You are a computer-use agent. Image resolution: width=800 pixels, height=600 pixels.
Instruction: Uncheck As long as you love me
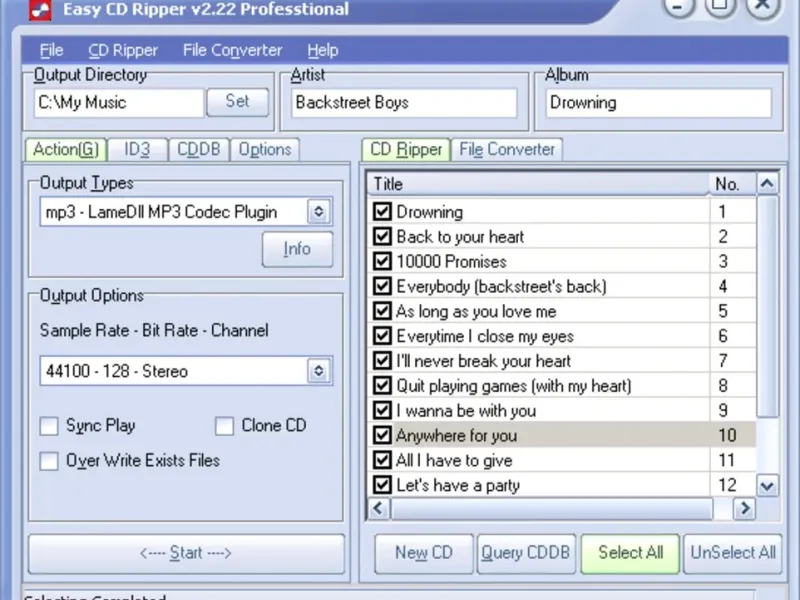click(382, 311)
